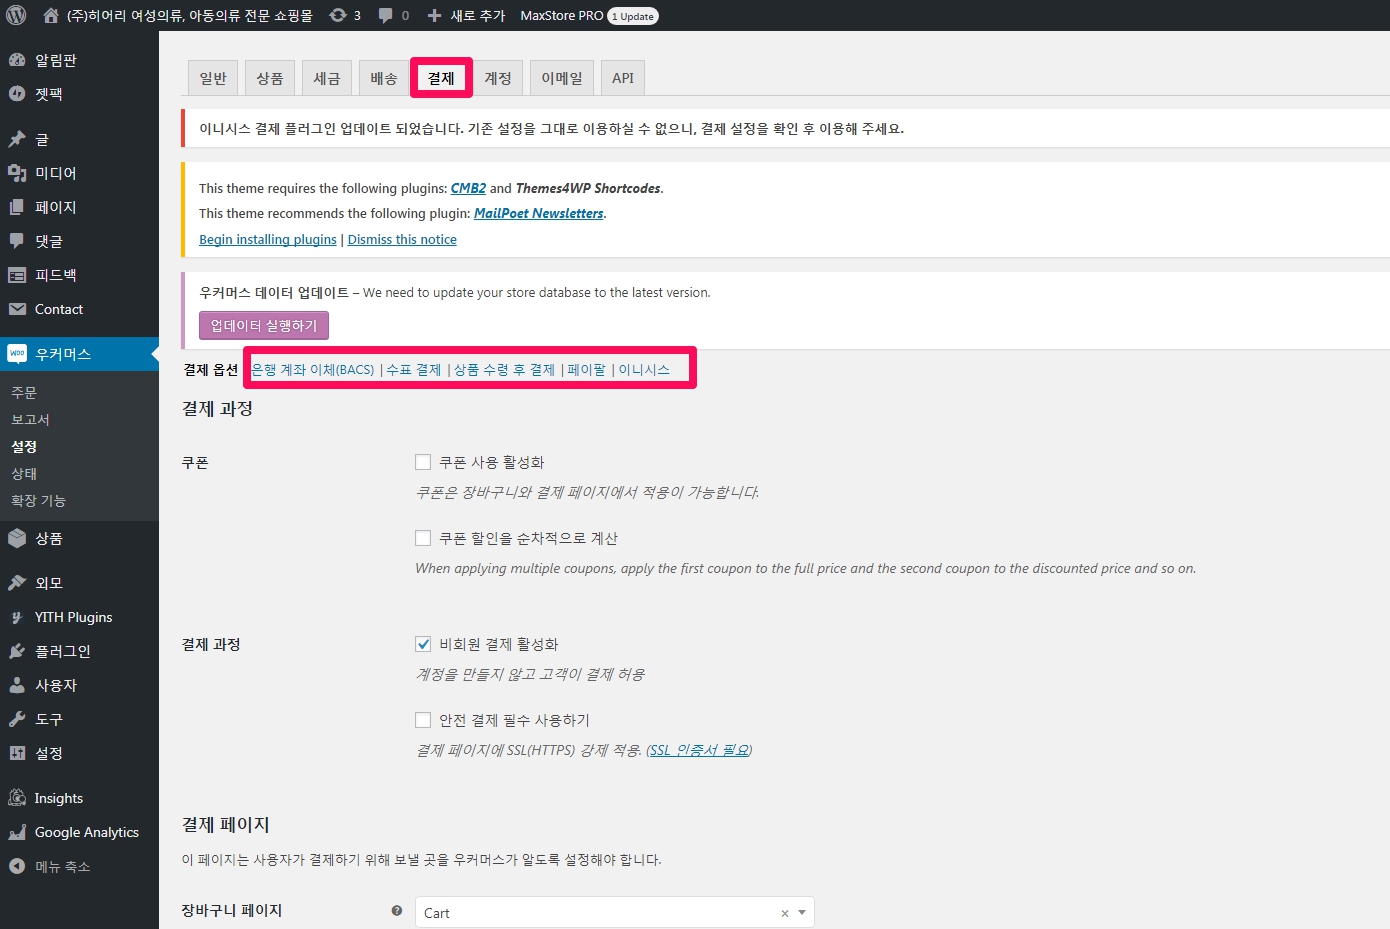The image size is (1390, 929).
Task: Click the 플러그인 plugins icon in the sidebar
Action: point(17,651)
